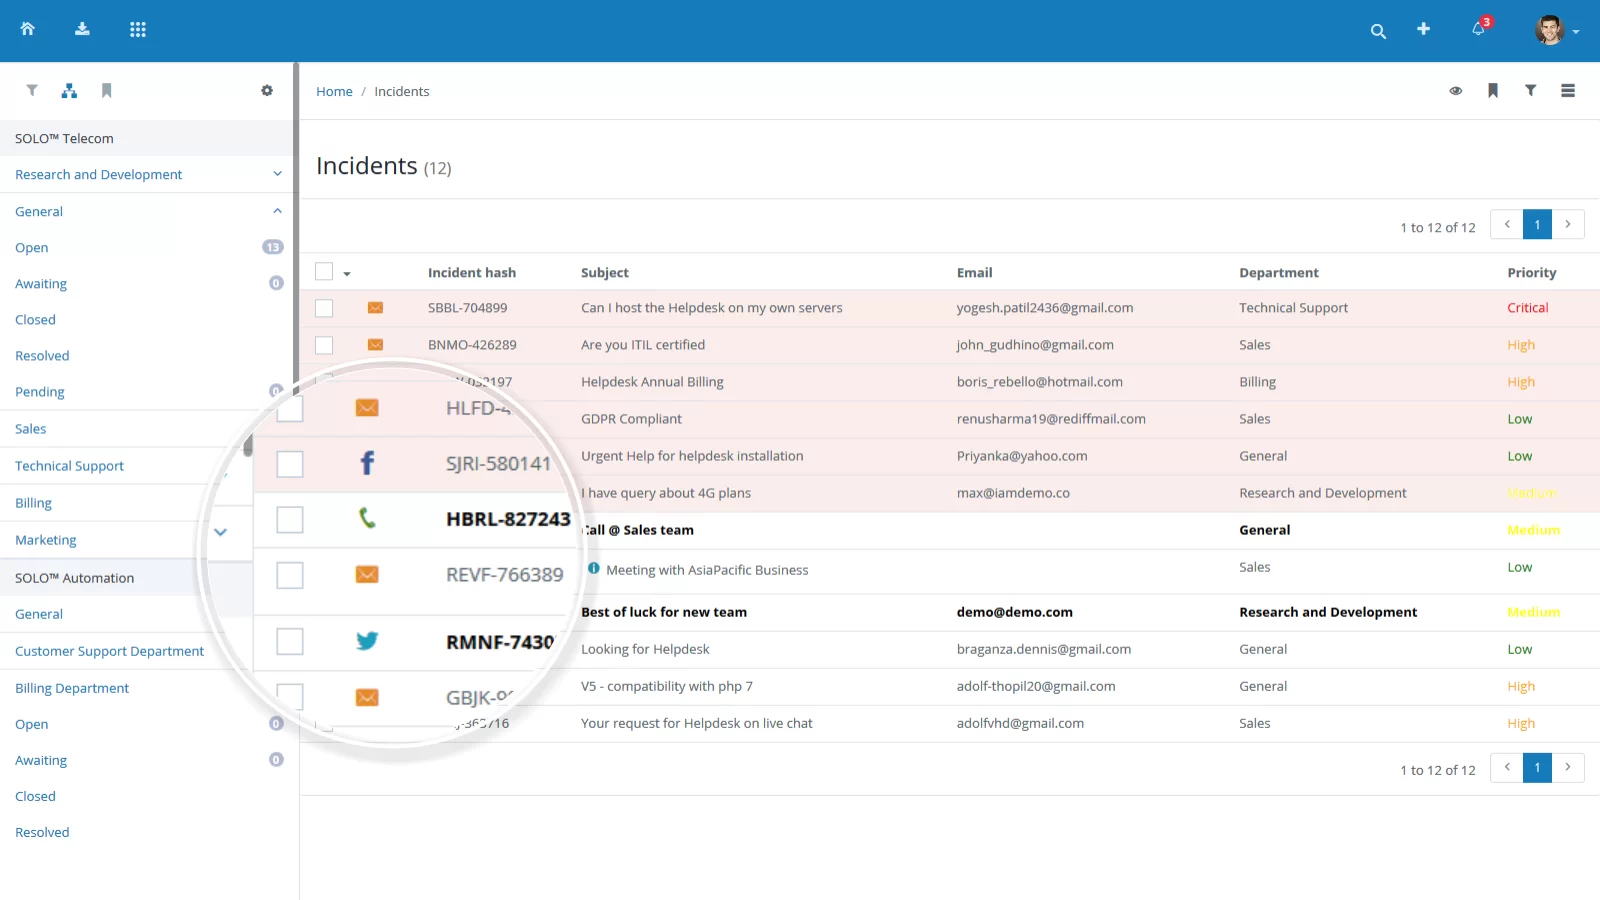
Task: Open the list menu icon at top right
Action: [1568, 90]
